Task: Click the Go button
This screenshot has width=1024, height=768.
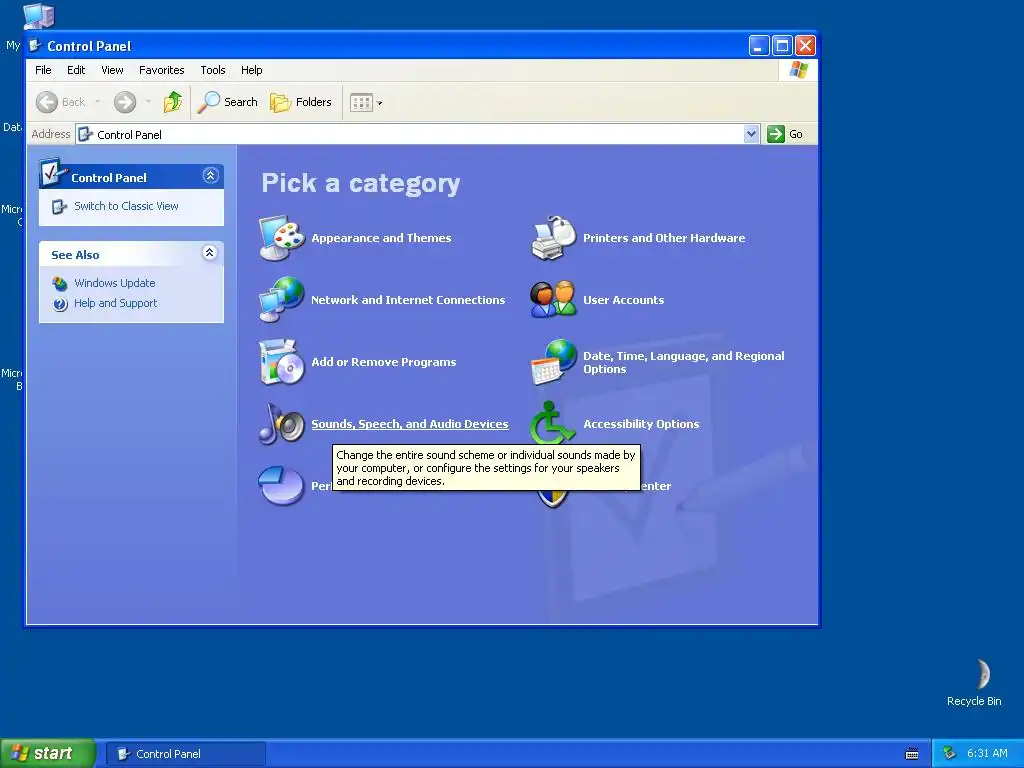Action: 786,134
